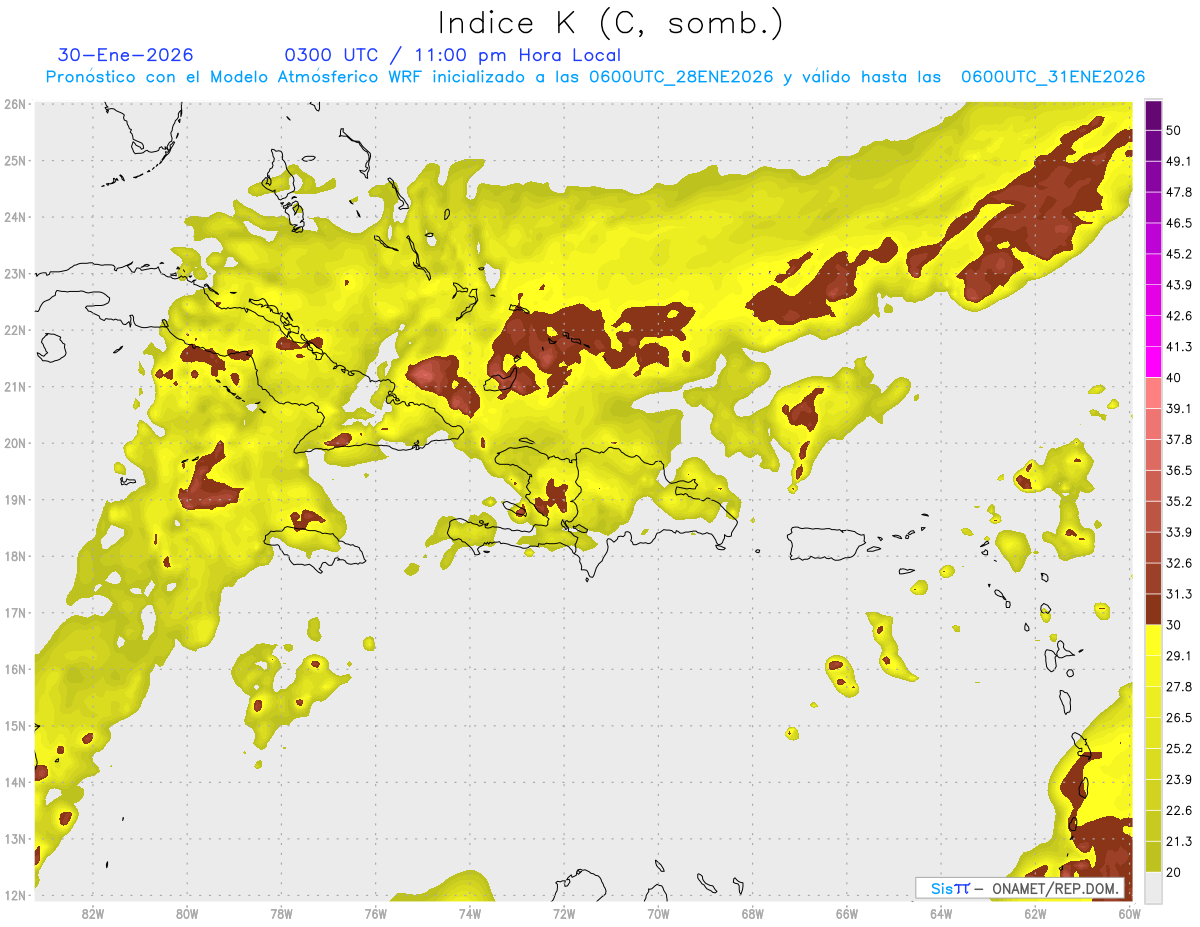The height and width of the screenshot is (927, 1200).
Task: Click the olive colorbar segment beside 21.3
Action: (x=1154, y=857)
